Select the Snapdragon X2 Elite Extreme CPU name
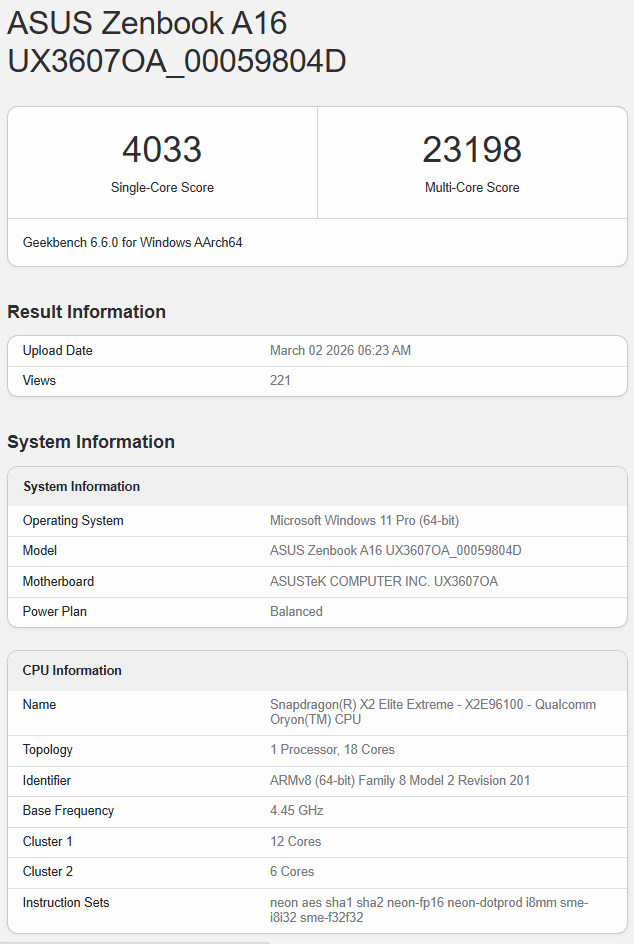This screenshot has height=944, width=634. point(432,712)
